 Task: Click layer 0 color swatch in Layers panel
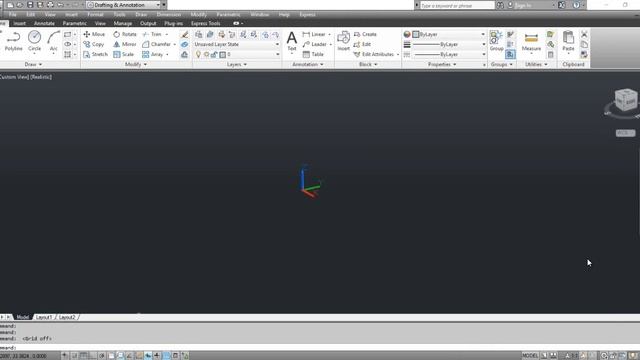(222, 54)
